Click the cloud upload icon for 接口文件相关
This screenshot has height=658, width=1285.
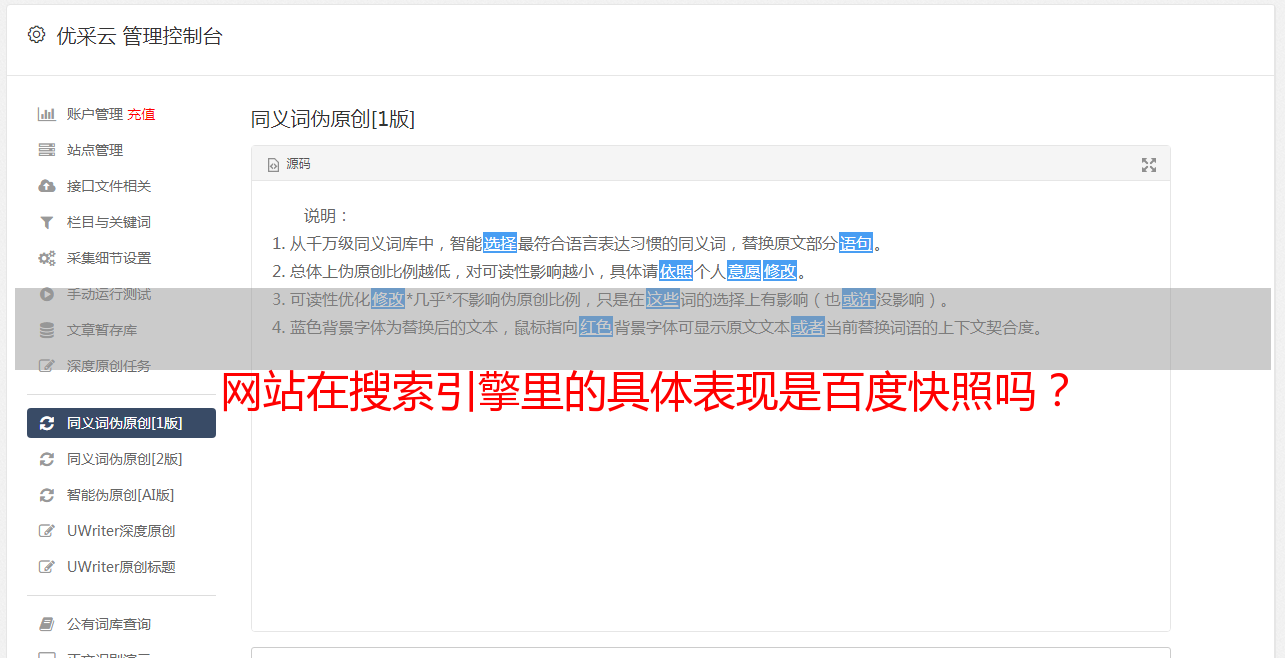click(x=46, y=186)
